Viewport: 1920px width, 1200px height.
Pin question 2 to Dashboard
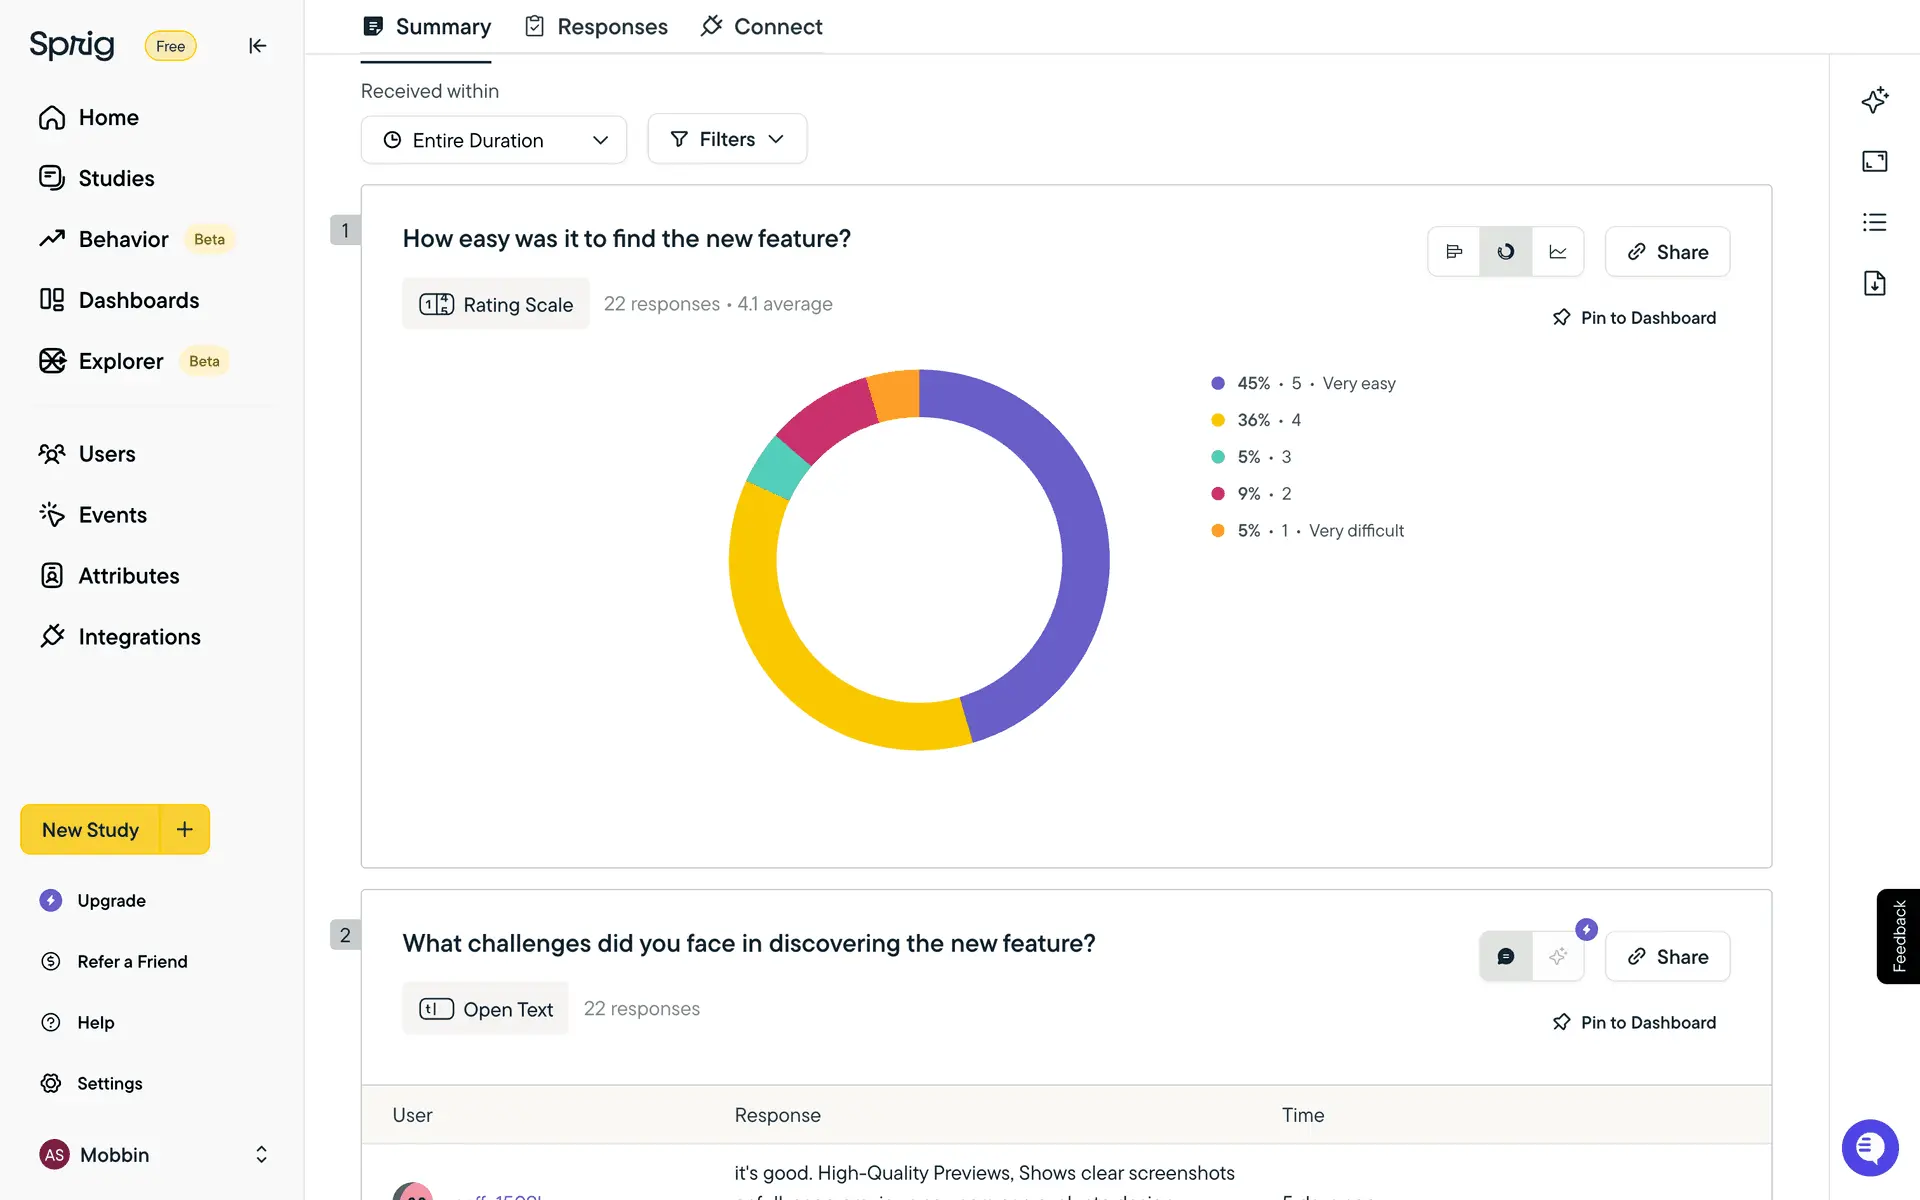coord(1634,1022)
